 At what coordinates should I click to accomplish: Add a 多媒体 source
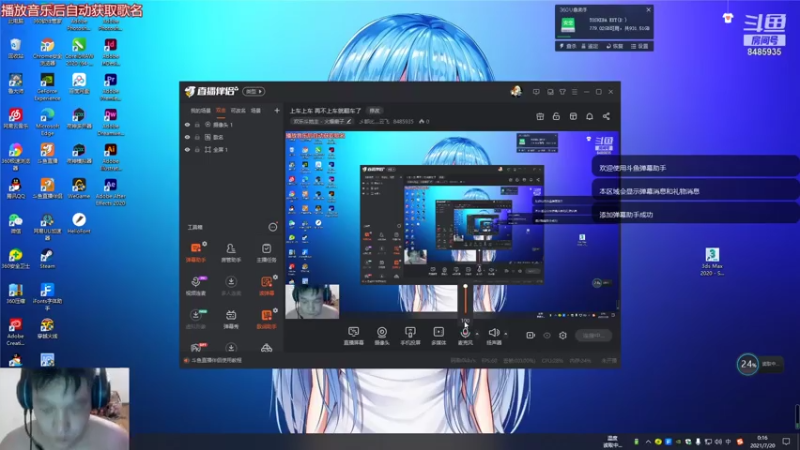(439, 336)
